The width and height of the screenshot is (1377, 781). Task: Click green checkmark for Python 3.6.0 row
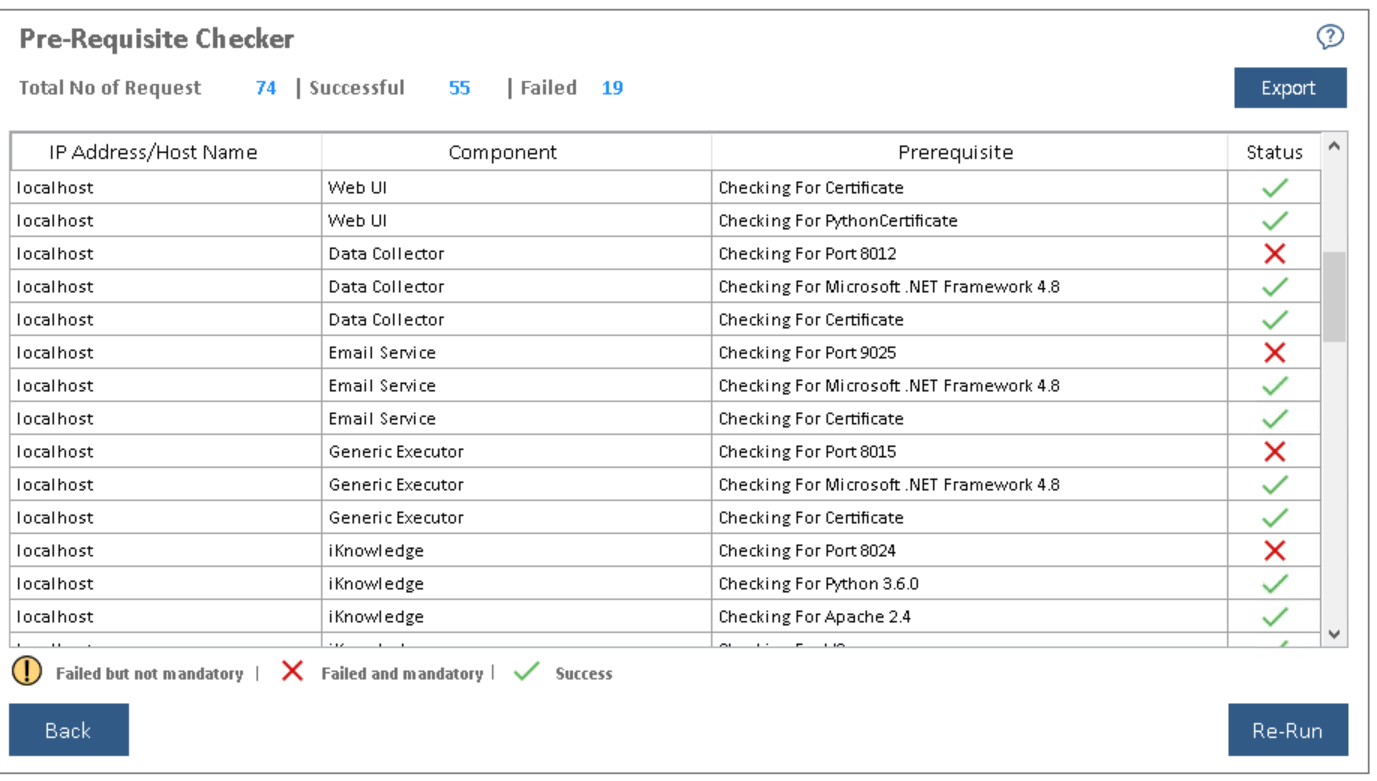(1274, 584)
